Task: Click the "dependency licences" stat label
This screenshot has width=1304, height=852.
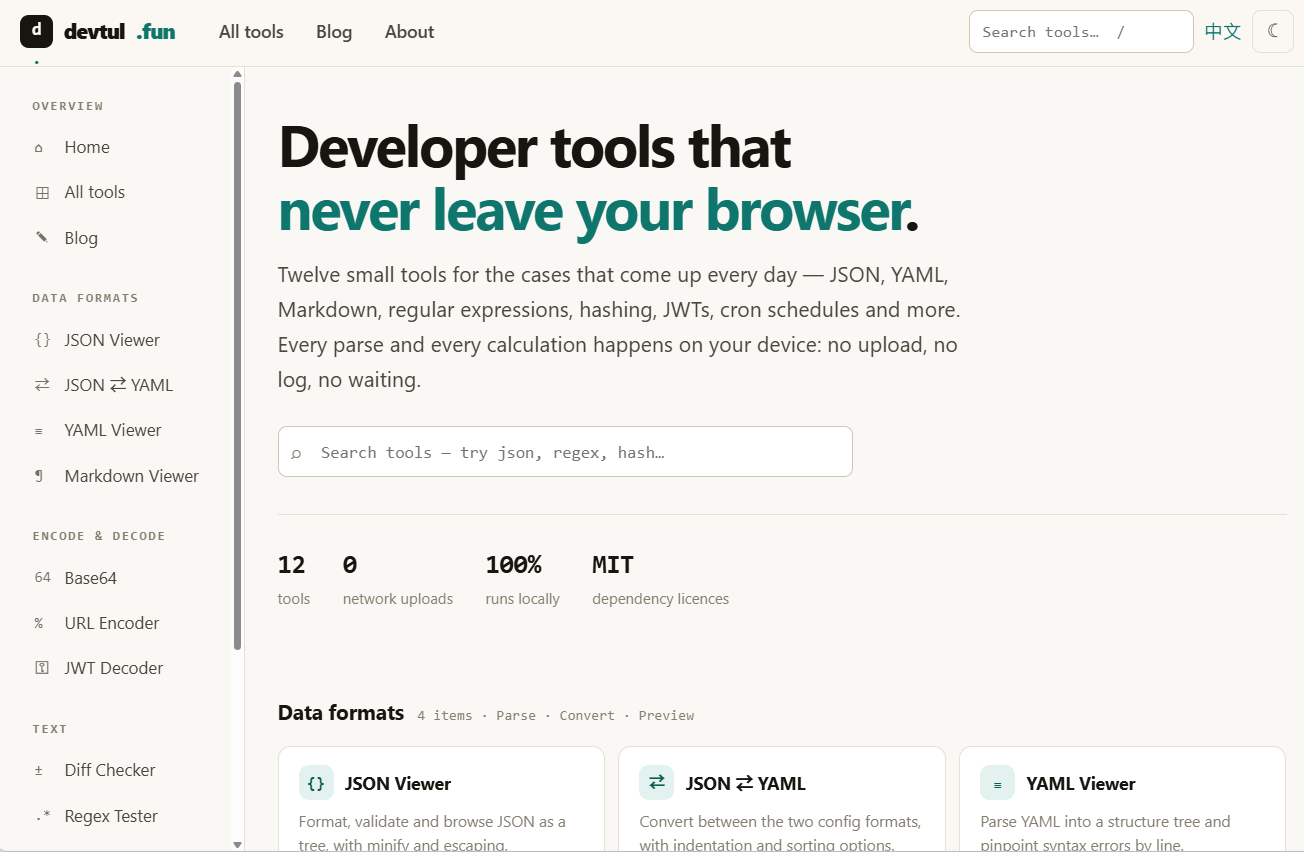Action: coord(661,599)
